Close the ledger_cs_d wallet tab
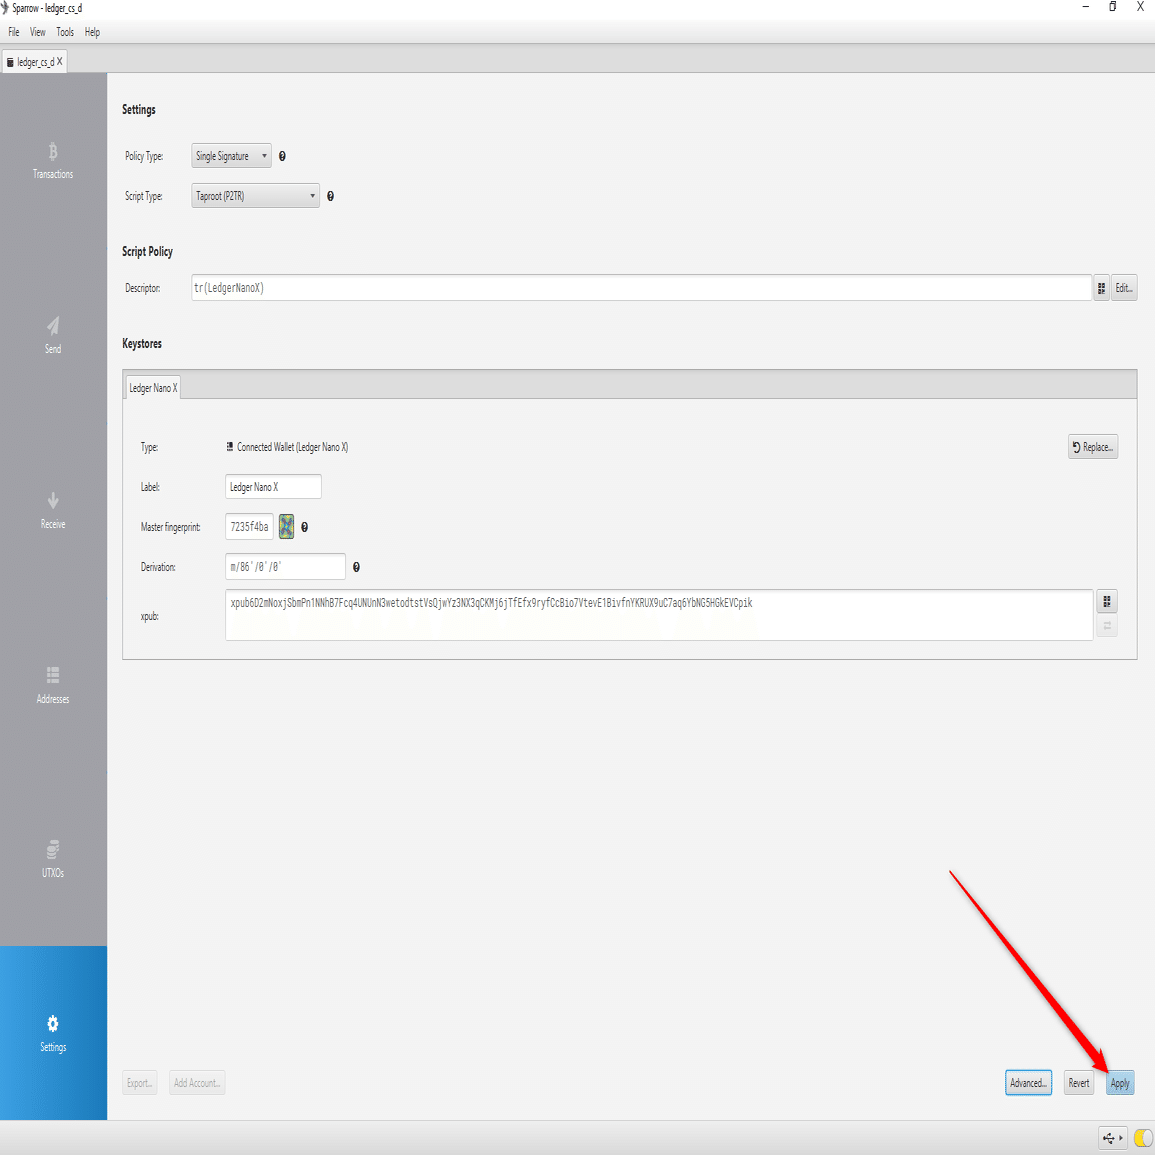 [60, 62]
